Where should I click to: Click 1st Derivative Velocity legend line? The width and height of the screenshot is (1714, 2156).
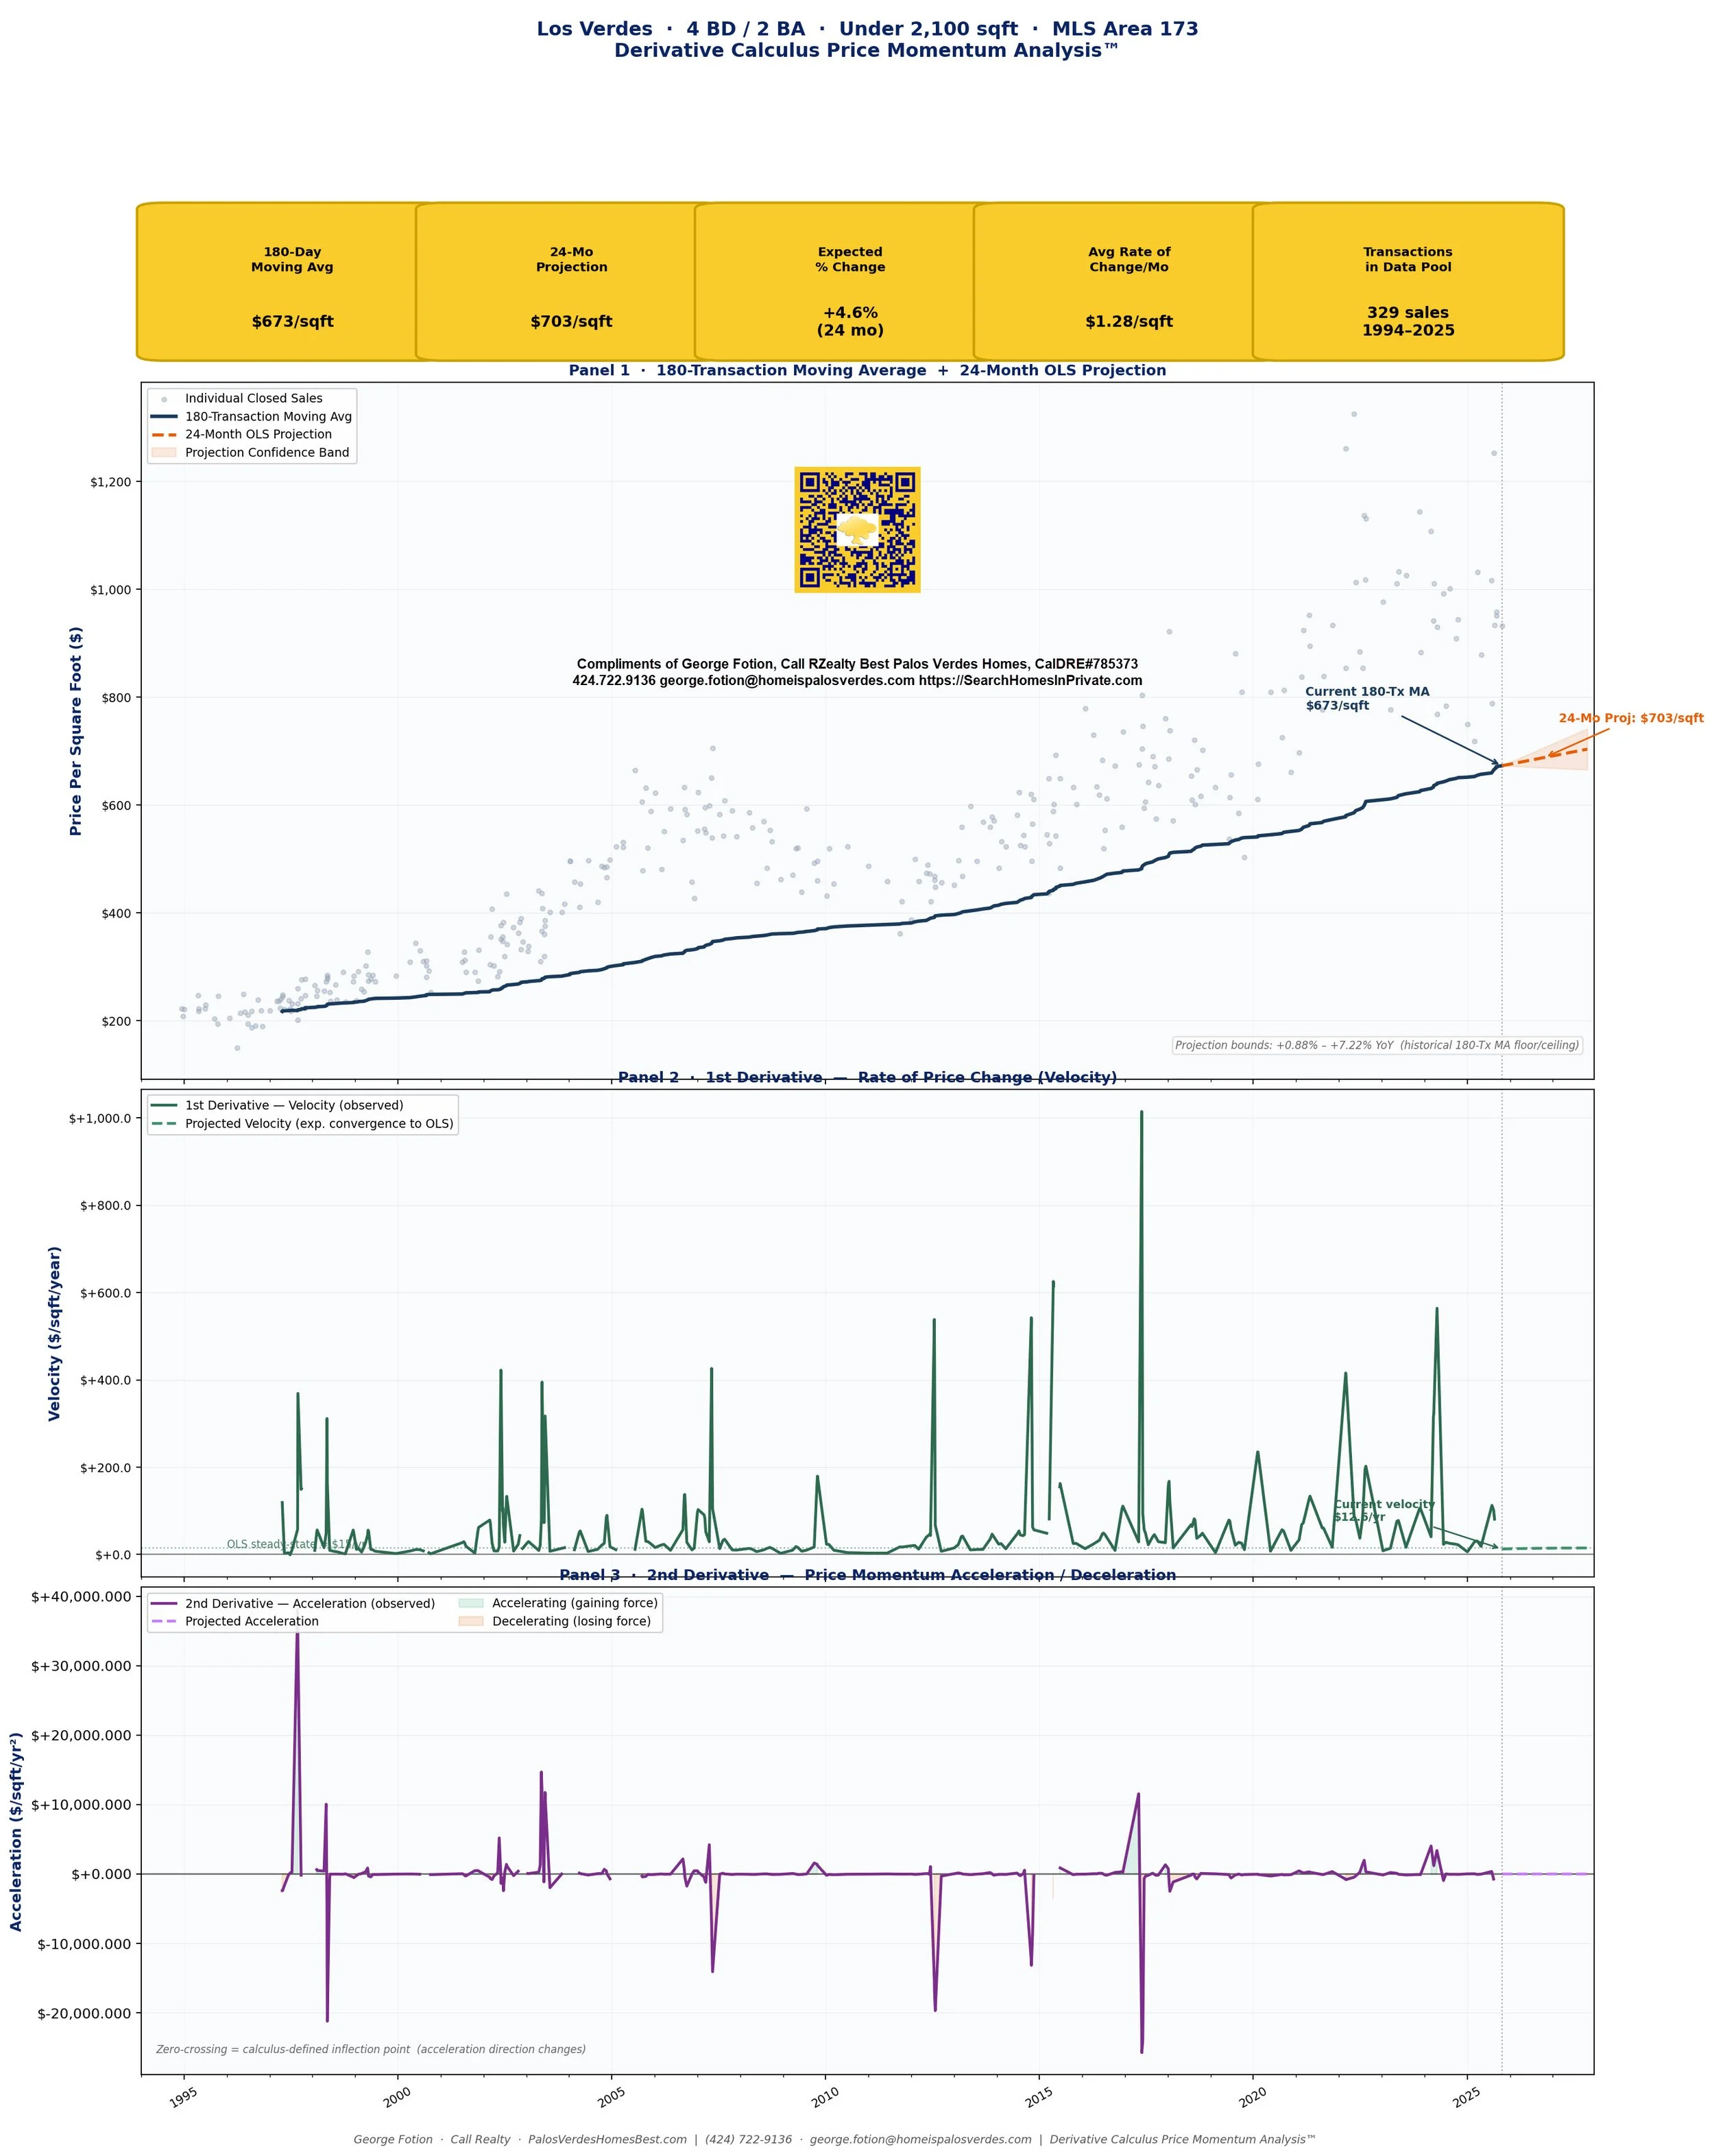164,1106
